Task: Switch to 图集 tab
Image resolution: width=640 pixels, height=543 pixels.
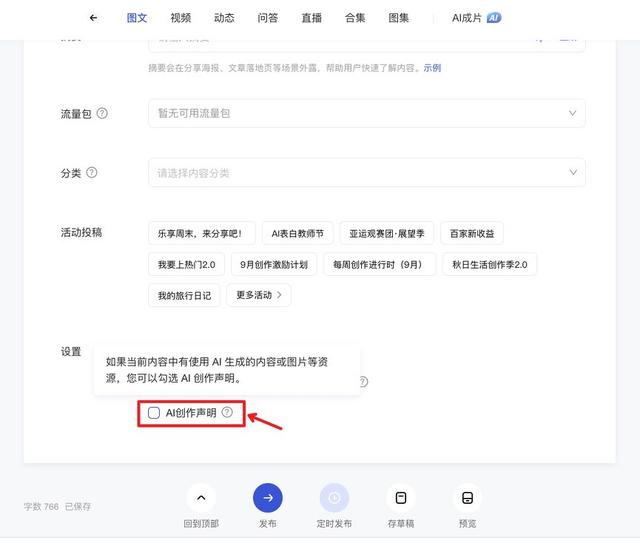Action: [398, 18]
